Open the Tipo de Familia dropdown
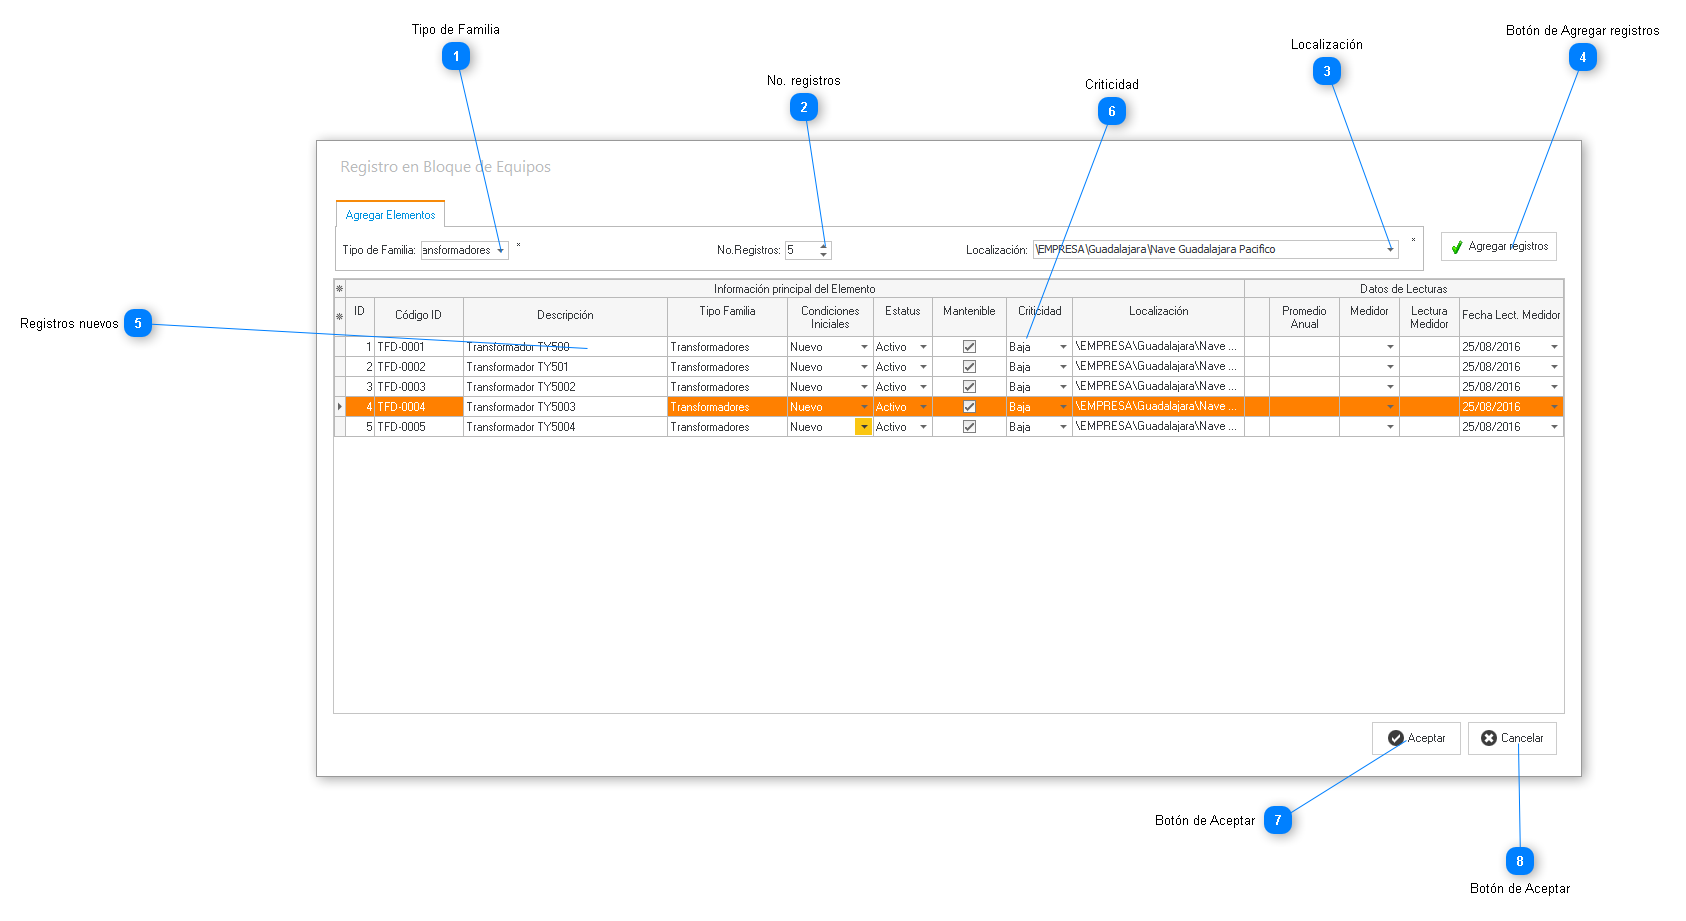 (x=500, y=251)
